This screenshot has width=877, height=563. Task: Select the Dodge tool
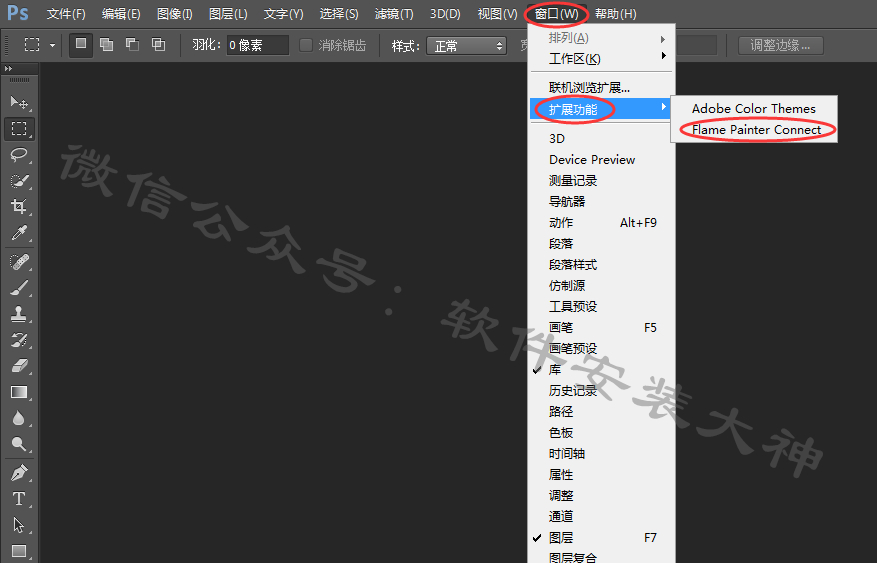coord(19,444)
